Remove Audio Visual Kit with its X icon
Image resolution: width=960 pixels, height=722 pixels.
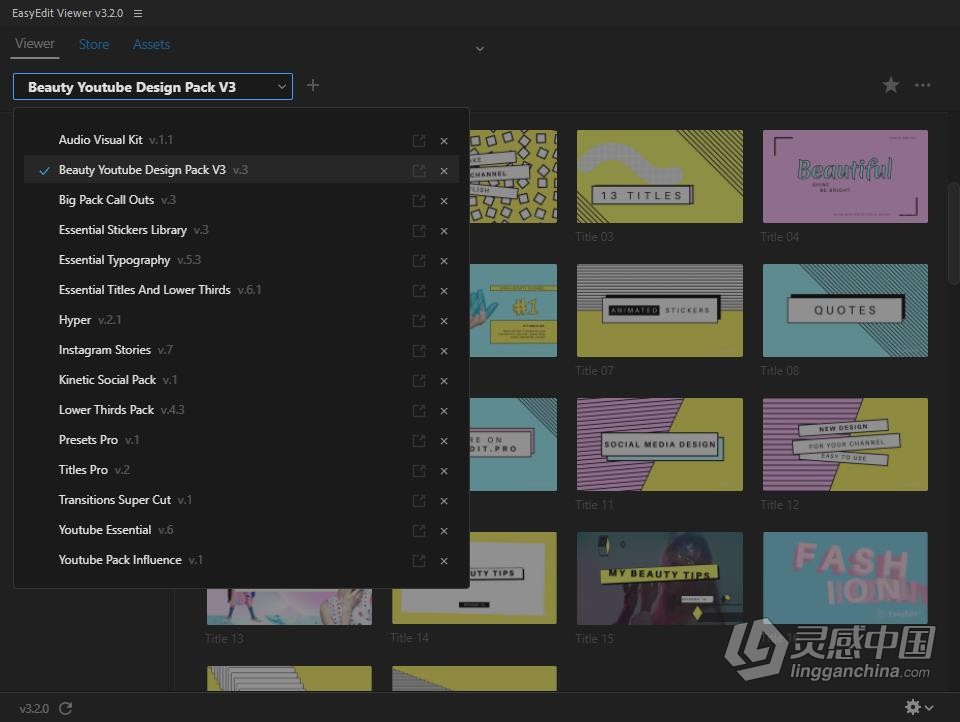tap(444, 141)
